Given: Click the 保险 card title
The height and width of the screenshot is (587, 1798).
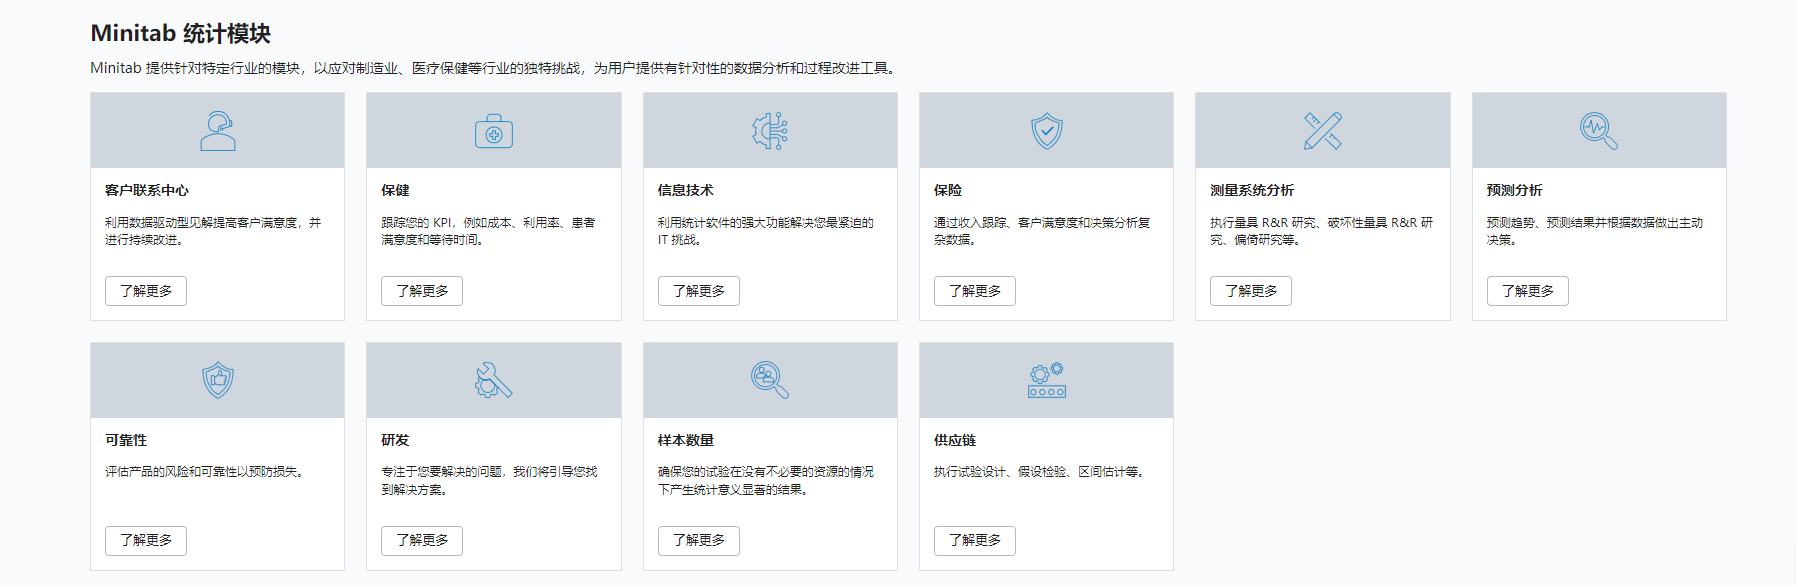Looking at the screenshot, I should pos(948,190).
